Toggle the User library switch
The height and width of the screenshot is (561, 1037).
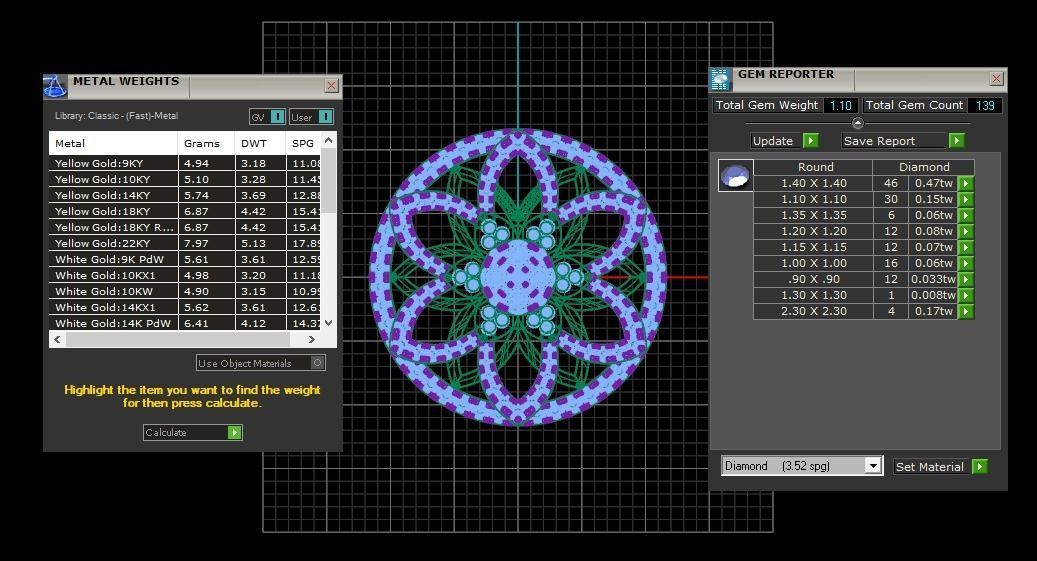(x=325, y=116)
